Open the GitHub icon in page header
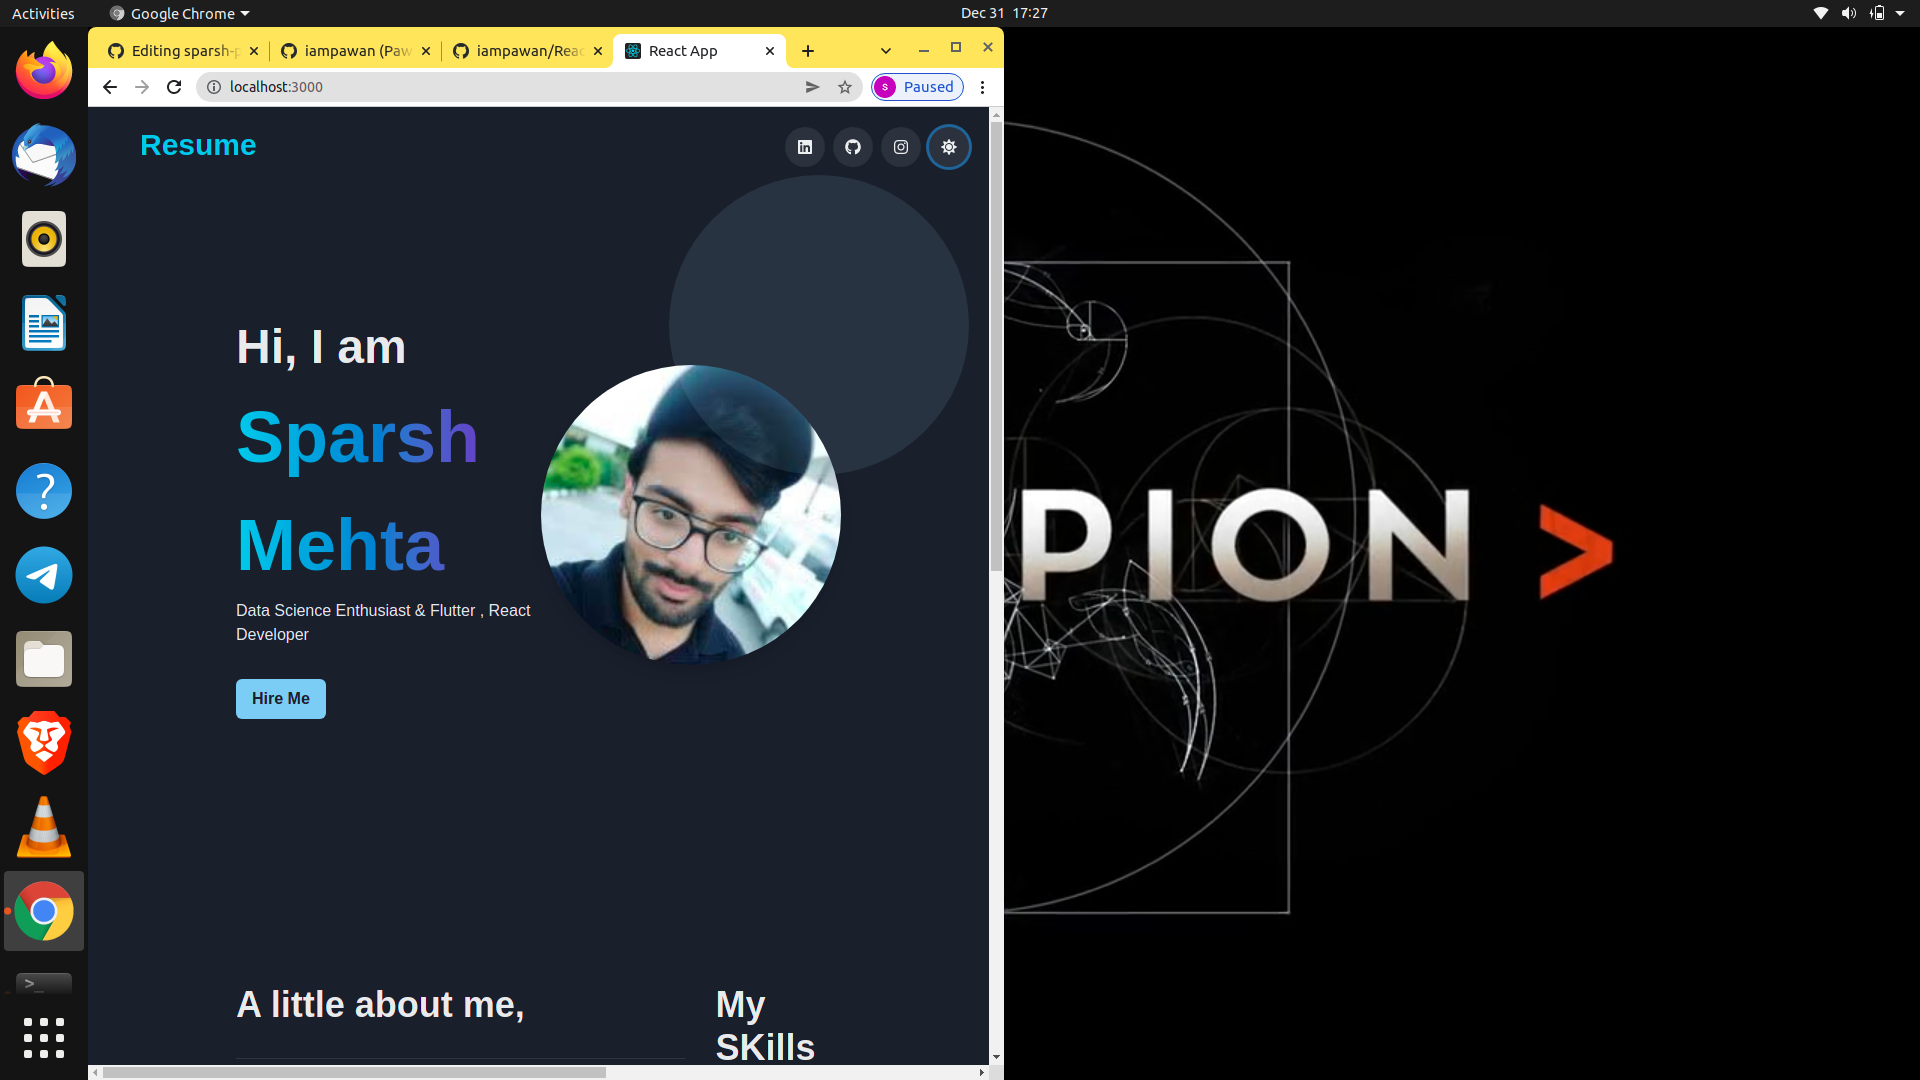The height and width of the screenshot is (1080, 1920). click(852, 146)
